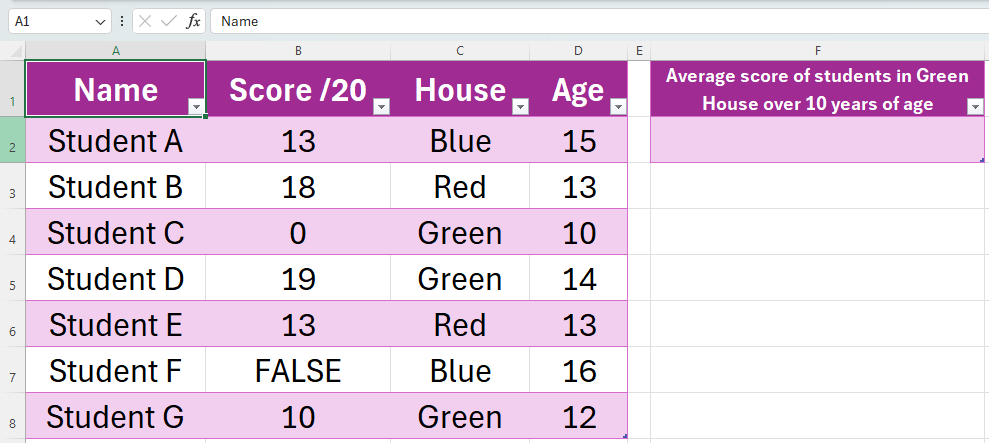Select column B header
The height and width of the screenshot is (443, 989).
[298, 51]
